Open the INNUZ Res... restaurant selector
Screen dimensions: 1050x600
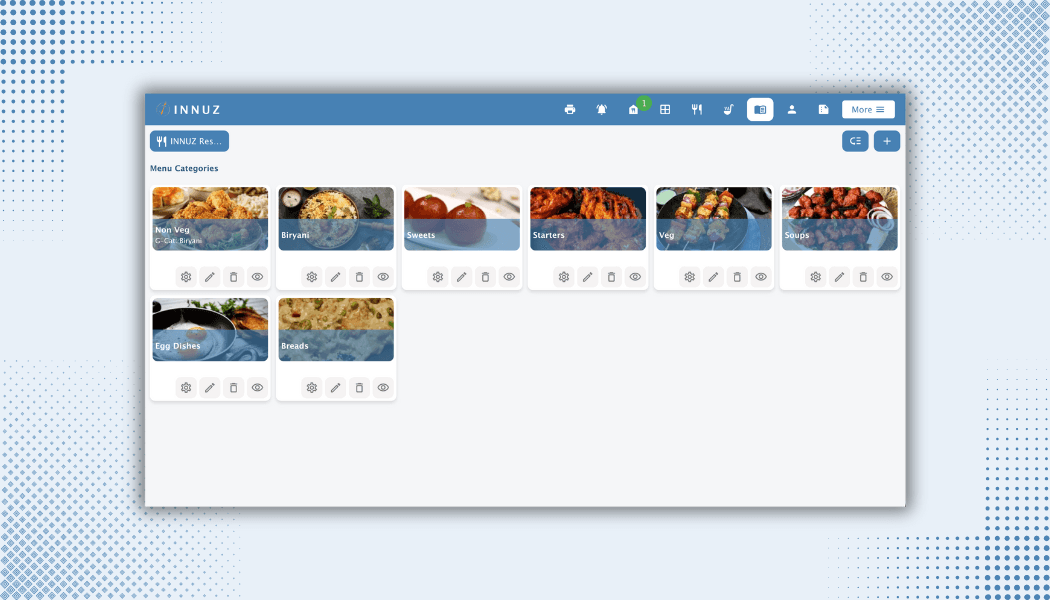189,142
